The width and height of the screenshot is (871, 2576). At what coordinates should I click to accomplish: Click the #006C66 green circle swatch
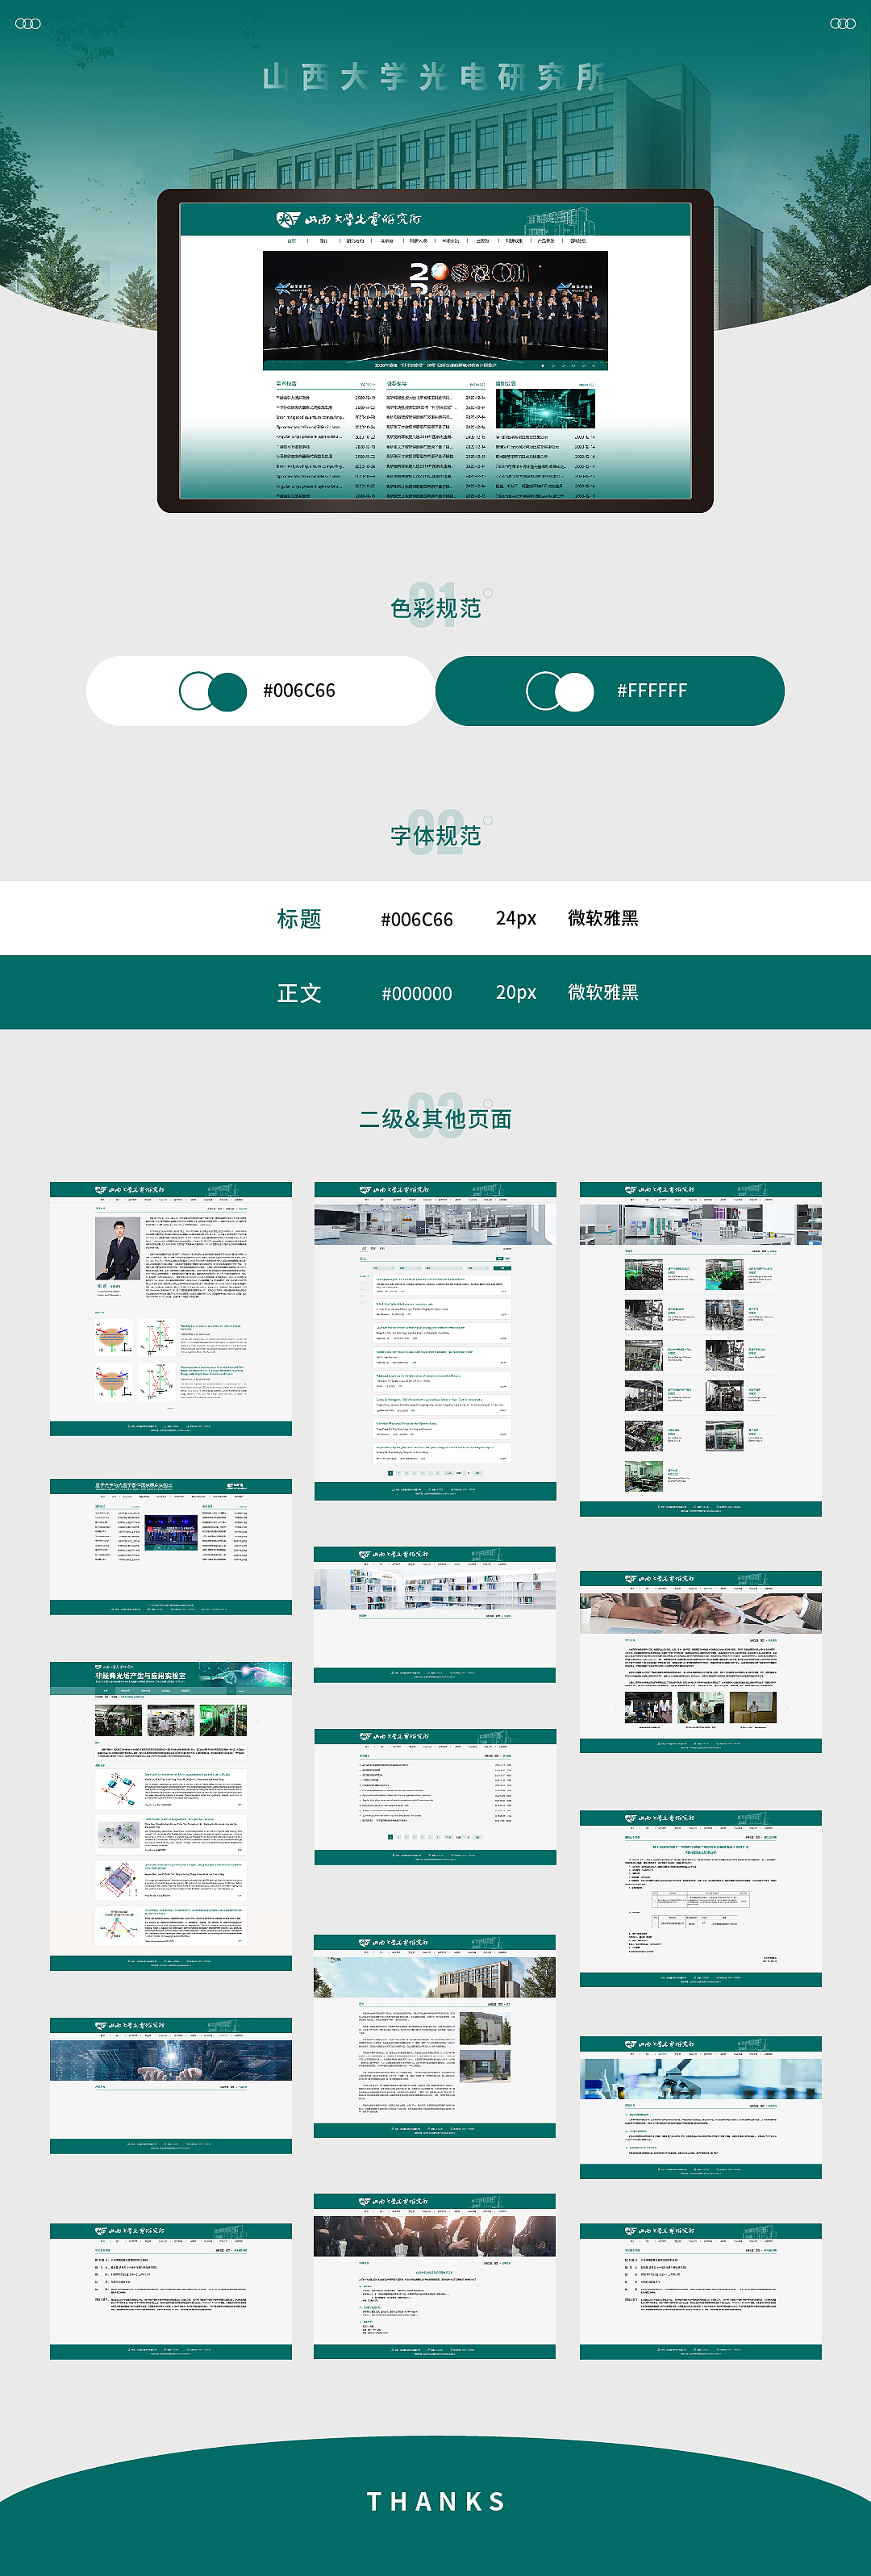click(x=228, y=691)
